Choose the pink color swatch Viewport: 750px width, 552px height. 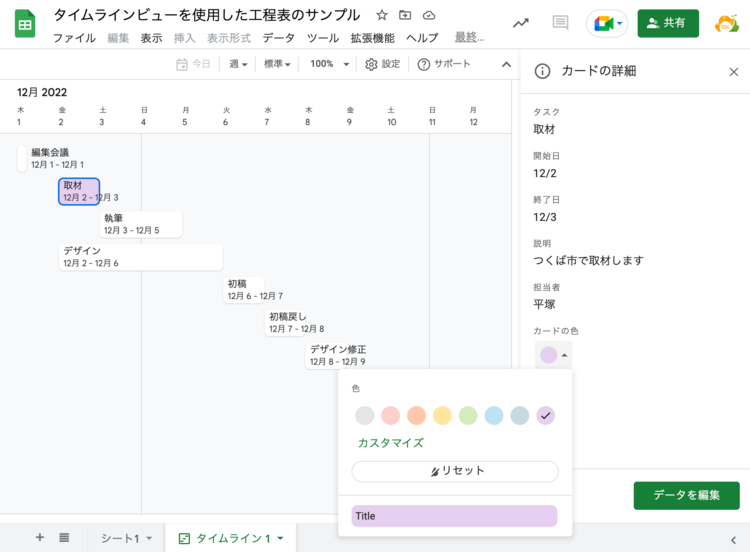coord(390,415)
